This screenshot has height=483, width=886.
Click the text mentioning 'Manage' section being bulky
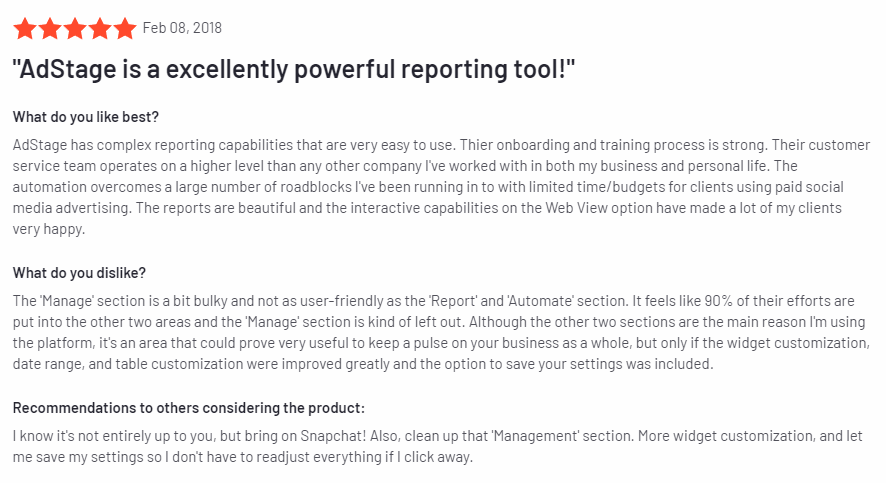point(200,300)
